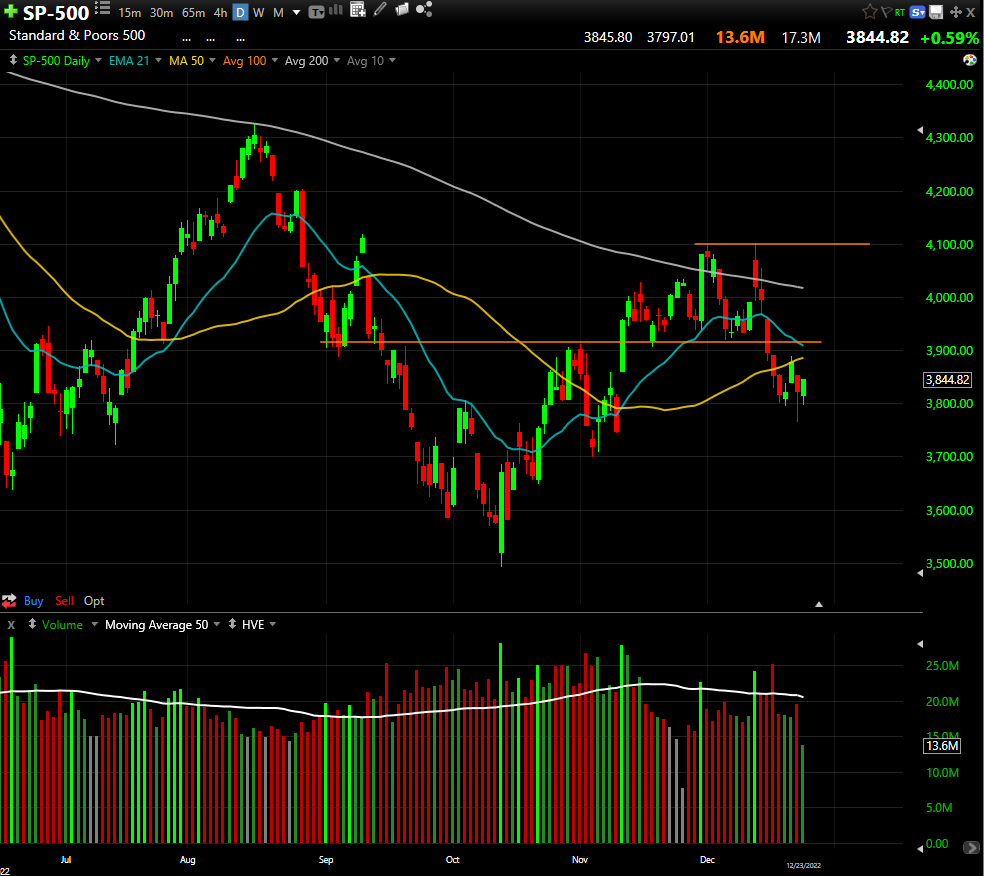984x876 pixels.
Task: Click the RT real-time indicator
Action: [x=900, y=13]
